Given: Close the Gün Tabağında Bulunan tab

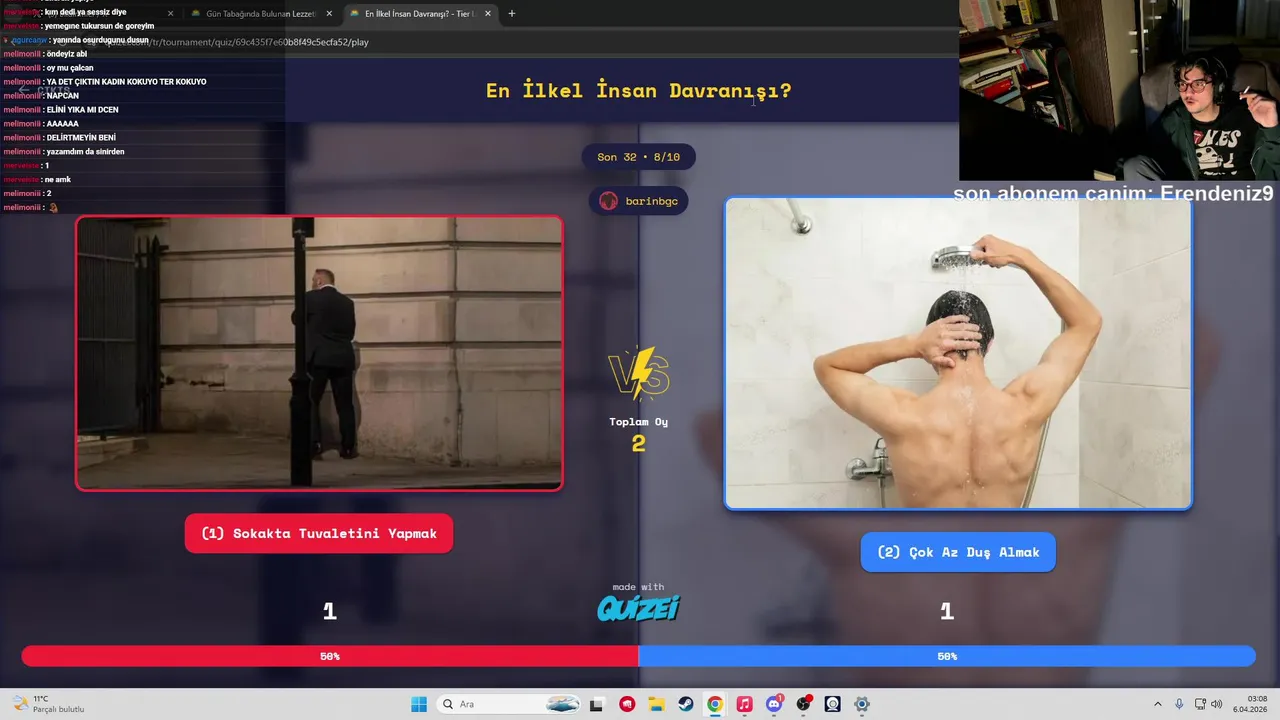Looking at the screenshot, I should coord(329,14).
